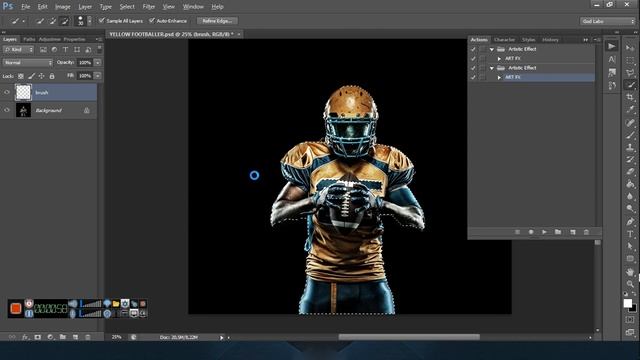
Task: Select the Lasso tool in toolbar
Action: click(630, 73)
